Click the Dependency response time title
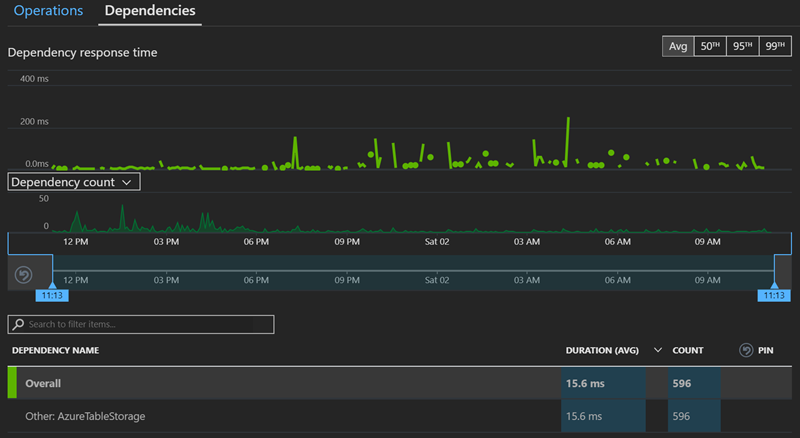800x438 pixels. pos(82,53)
